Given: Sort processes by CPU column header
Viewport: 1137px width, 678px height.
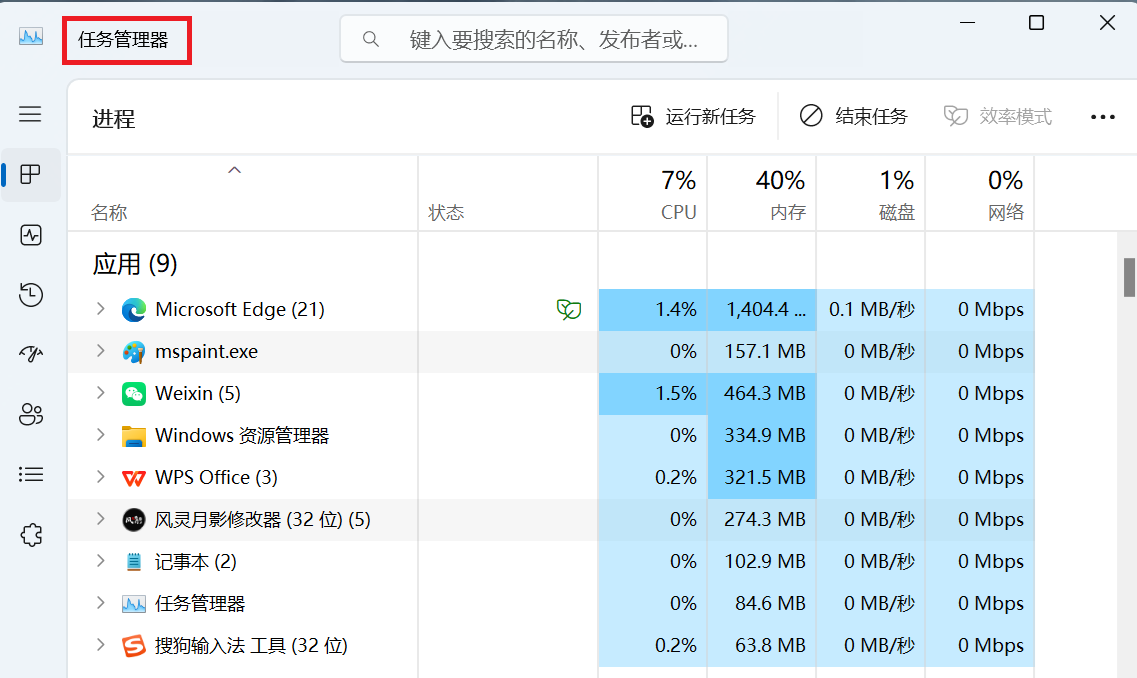Looking at the screenshot, I should (x=653, y=194).
